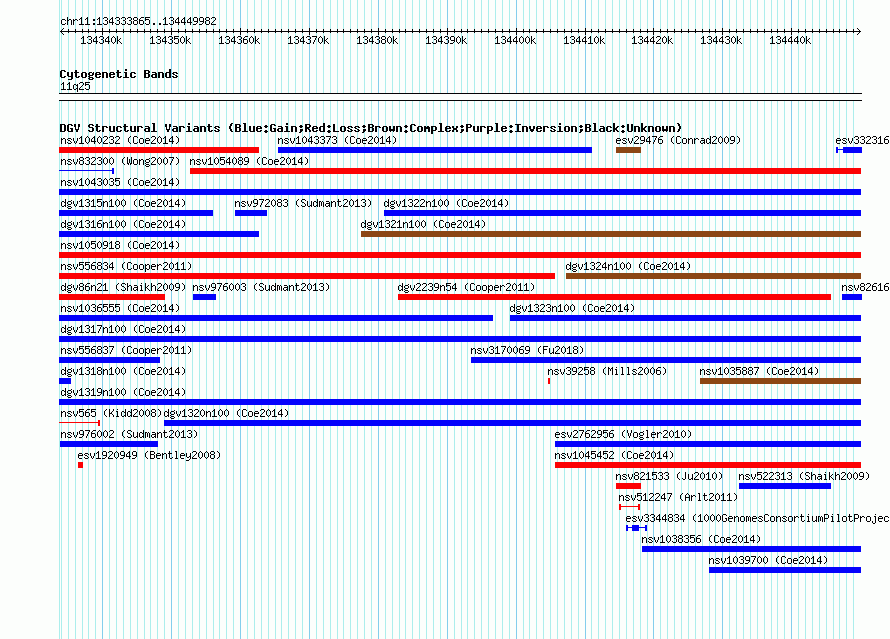Click the nsv82616 variant label at right edge
Screen dimensions: 890x639
865,287
